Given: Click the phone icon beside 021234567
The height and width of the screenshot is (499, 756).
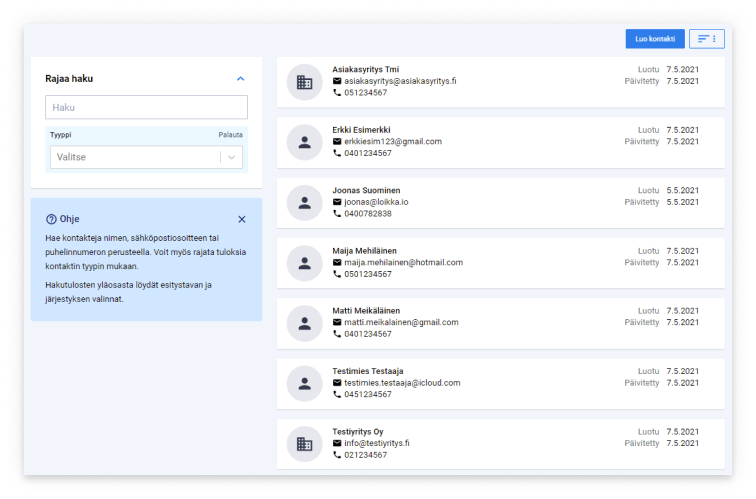Looking at the screenshot, I should click(x=337, y=455).
